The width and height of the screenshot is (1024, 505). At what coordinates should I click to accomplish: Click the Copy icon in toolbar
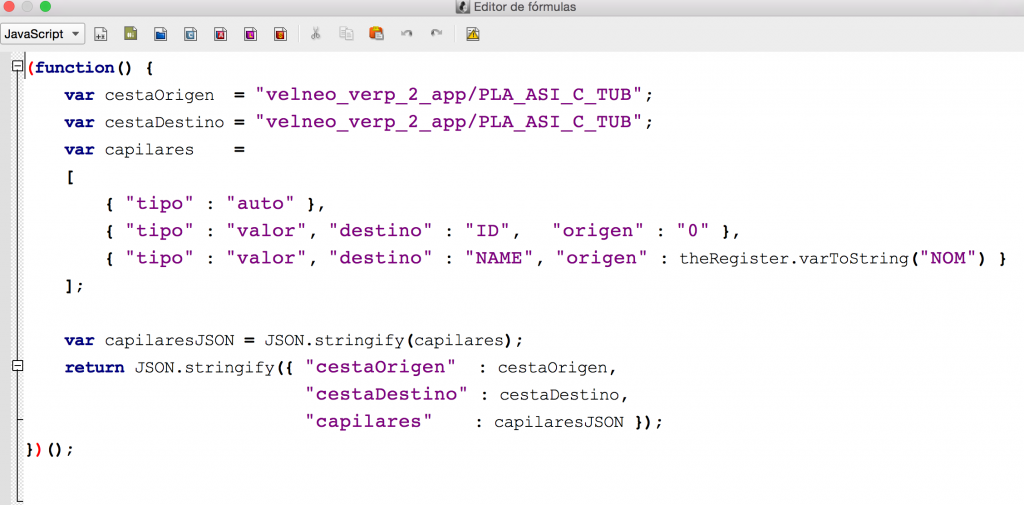pos(346,34)
